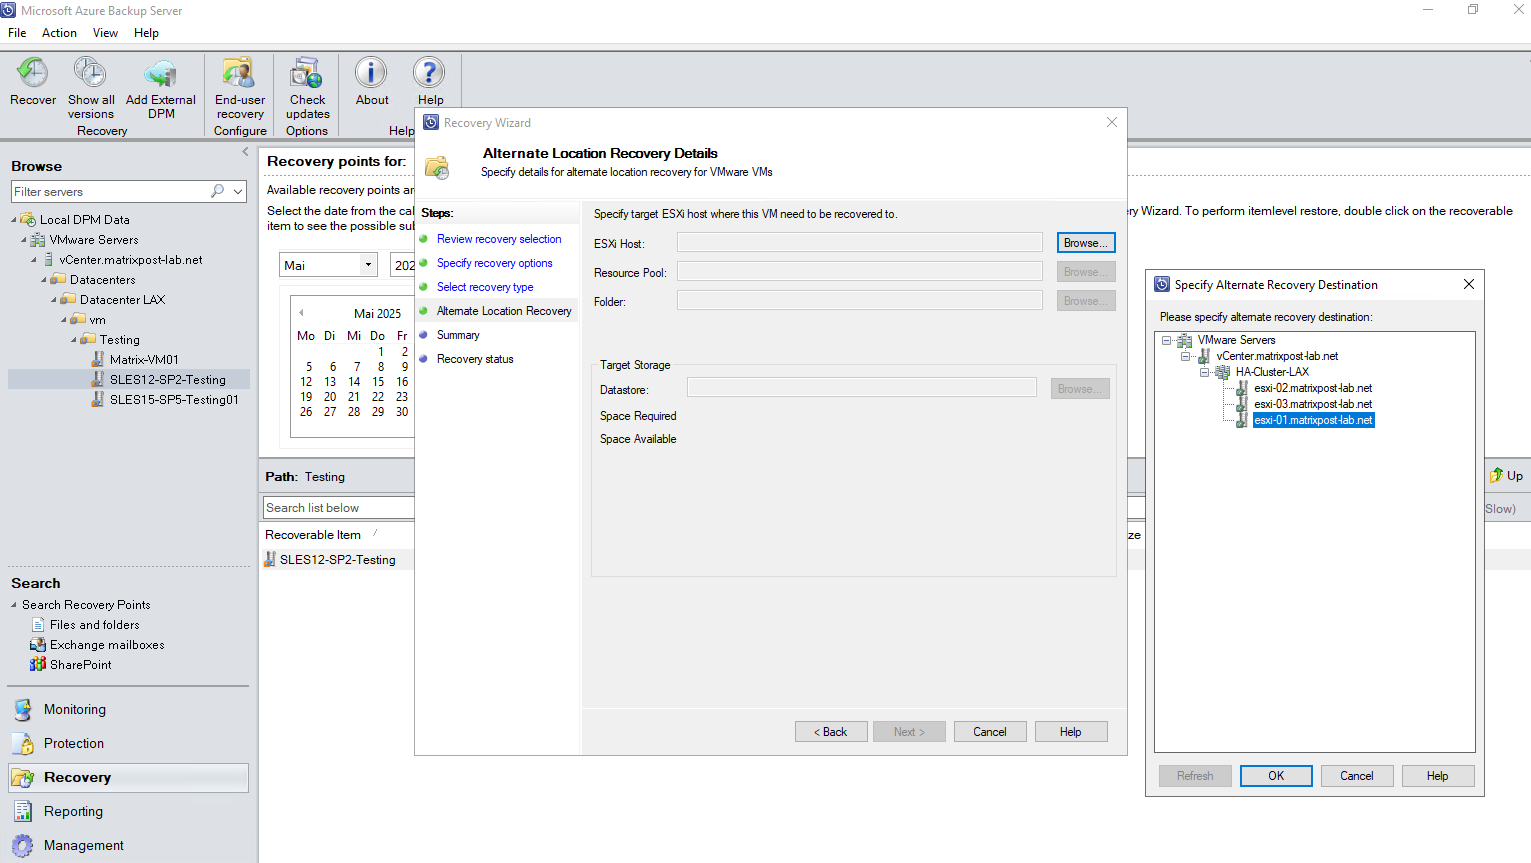The width and height of the screenshot is (1531, 863).
Task: Collapse the Browse pane arrow
Action: 245,152
